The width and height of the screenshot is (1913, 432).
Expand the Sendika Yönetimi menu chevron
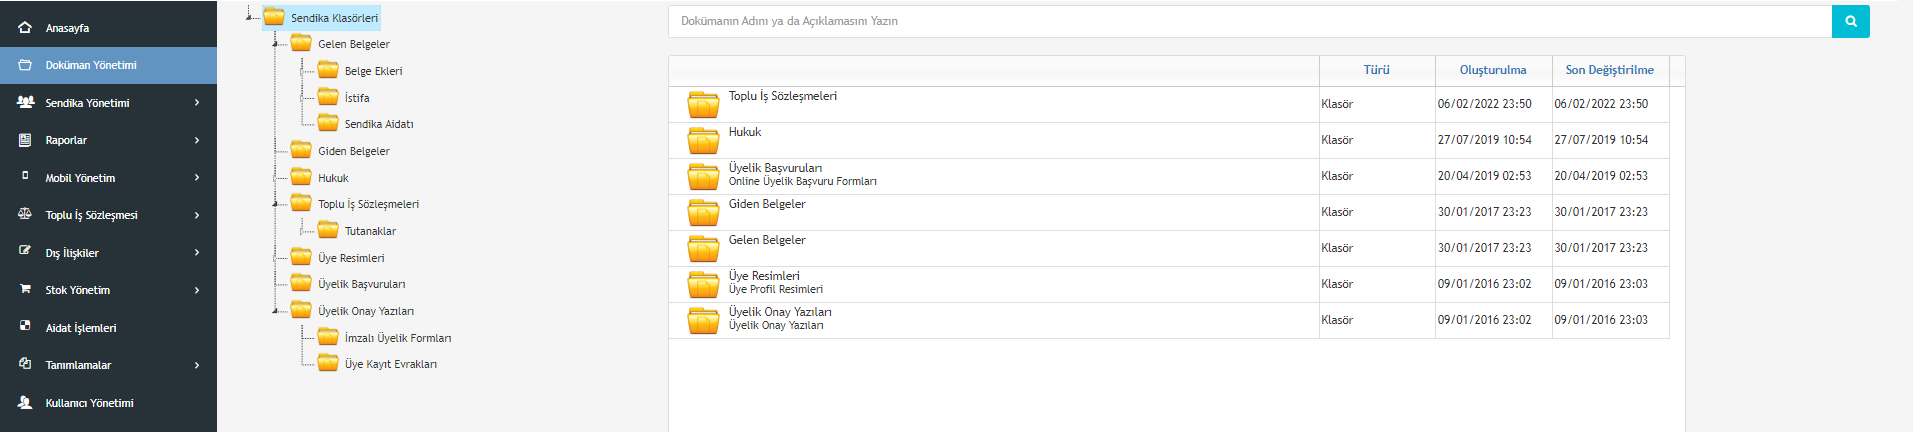(x=197, y=102)
